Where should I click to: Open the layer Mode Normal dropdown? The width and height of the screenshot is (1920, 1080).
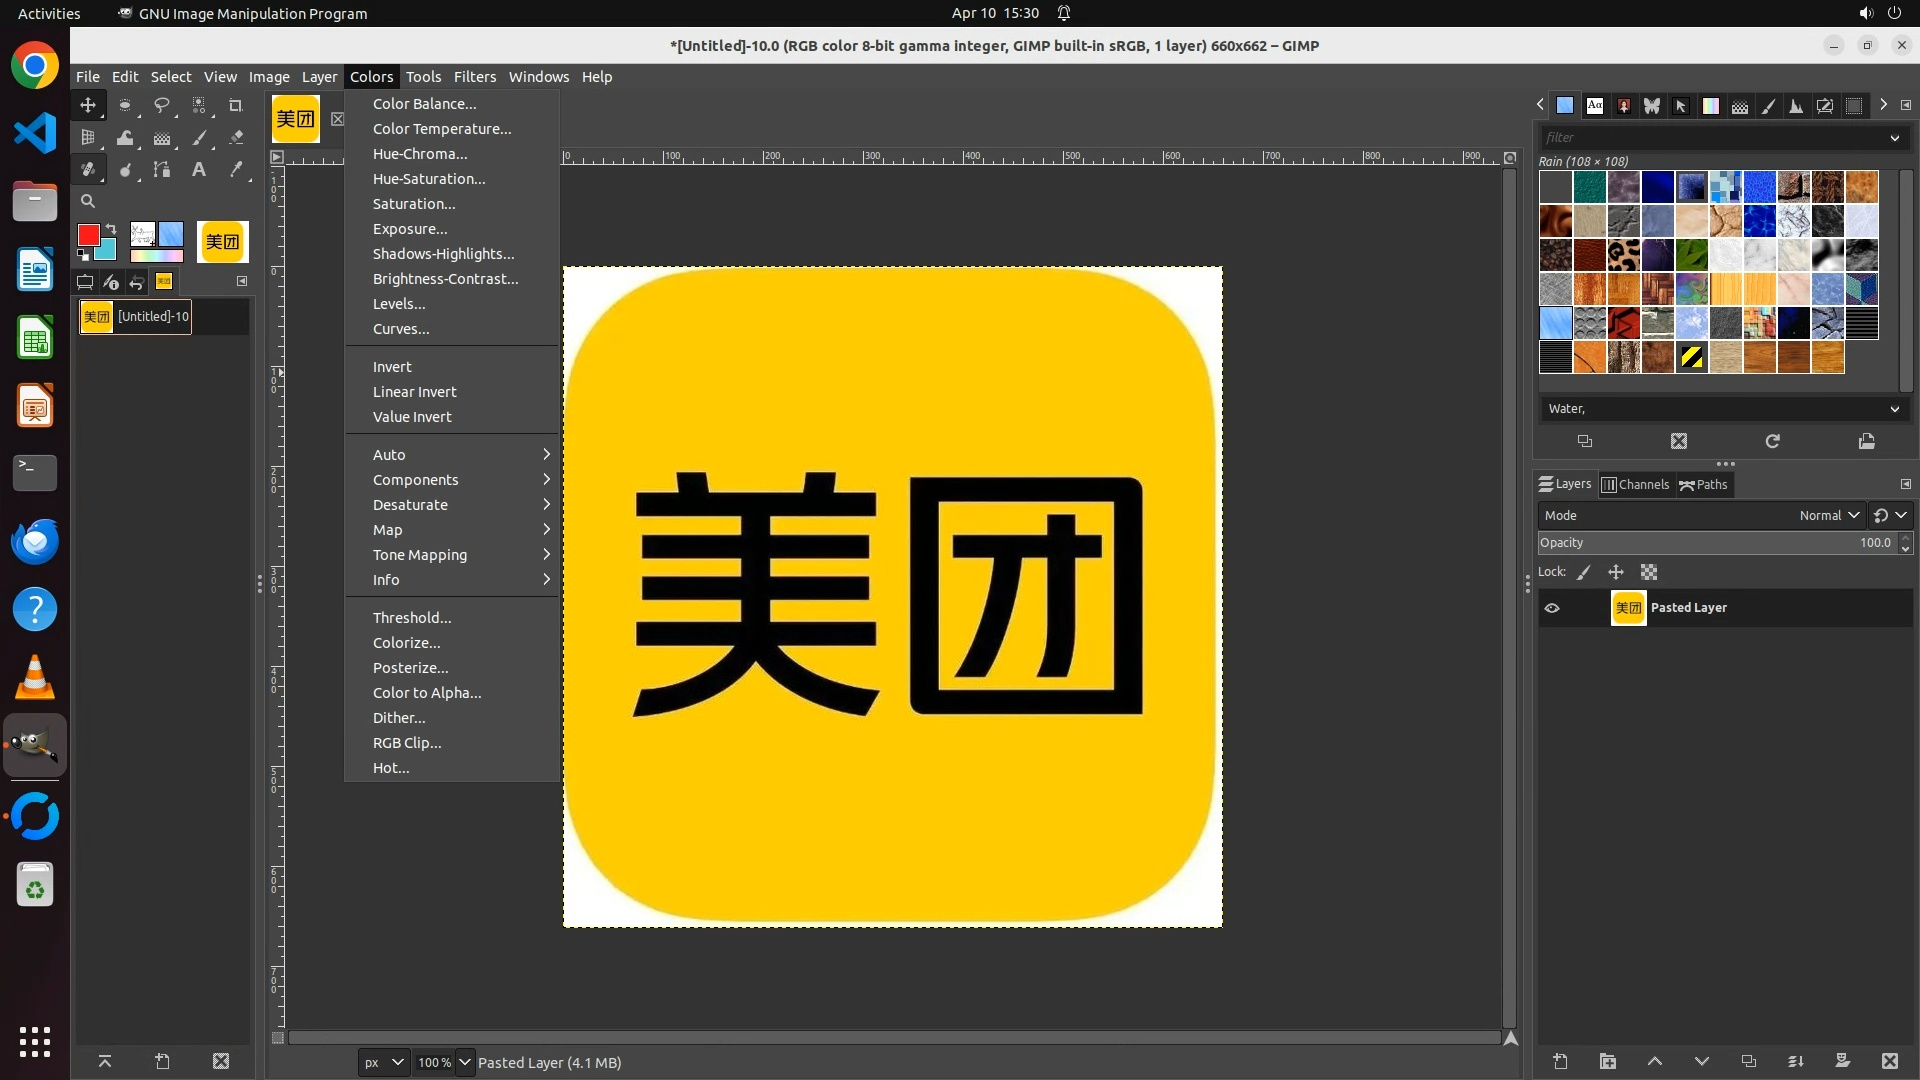click(1829, 515)
